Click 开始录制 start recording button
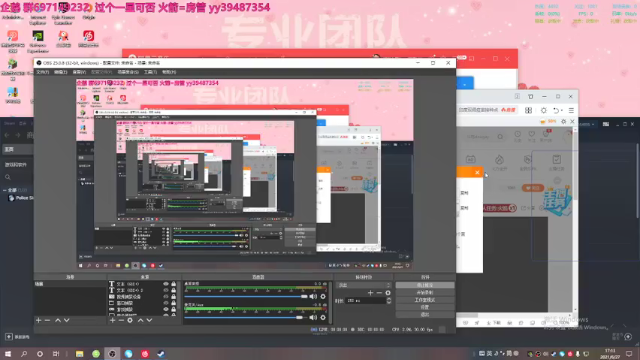Image resolution: width=640 pixels, height=360 pixels. 424,293
